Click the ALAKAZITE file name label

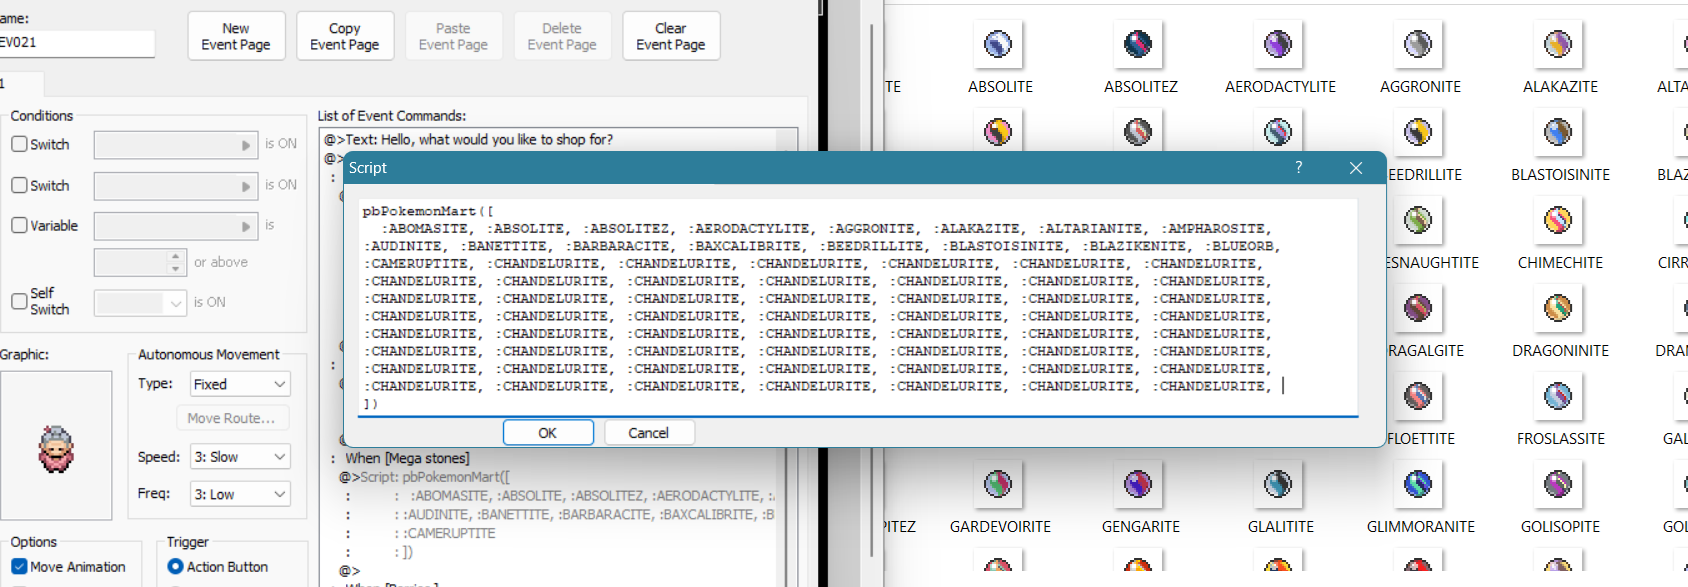1560,87
